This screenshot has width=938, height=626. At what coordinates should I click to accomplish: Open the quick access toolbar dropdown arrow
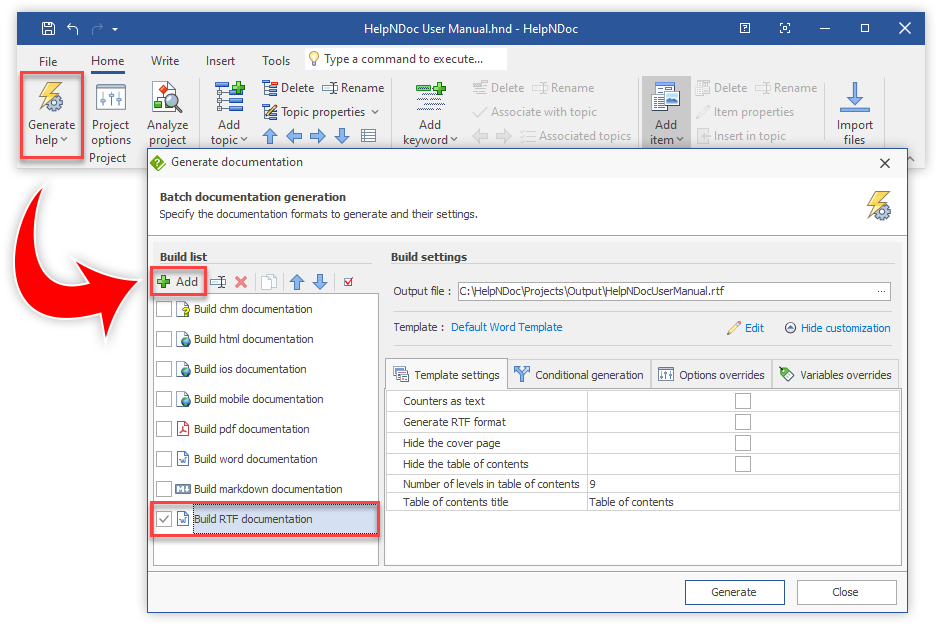click(x=115, y=29)
